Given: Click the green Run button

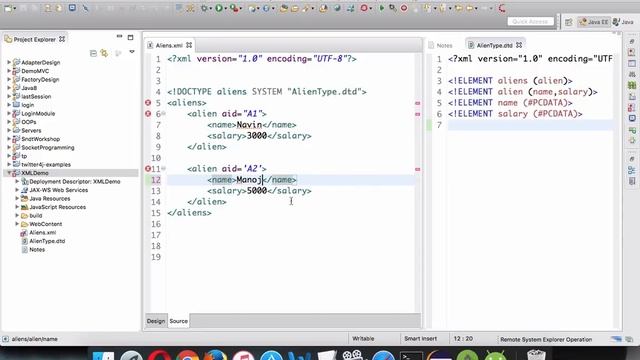Looking at the screenshot, I should click(x=219, y=8).
